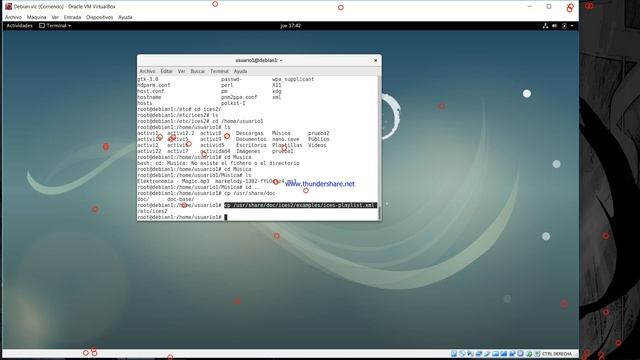The width and height of the screenshot is (640, 360).
Task: Click 'Elektronomia - Magic.mp3' filename
Action: click(x=173, y=181)
